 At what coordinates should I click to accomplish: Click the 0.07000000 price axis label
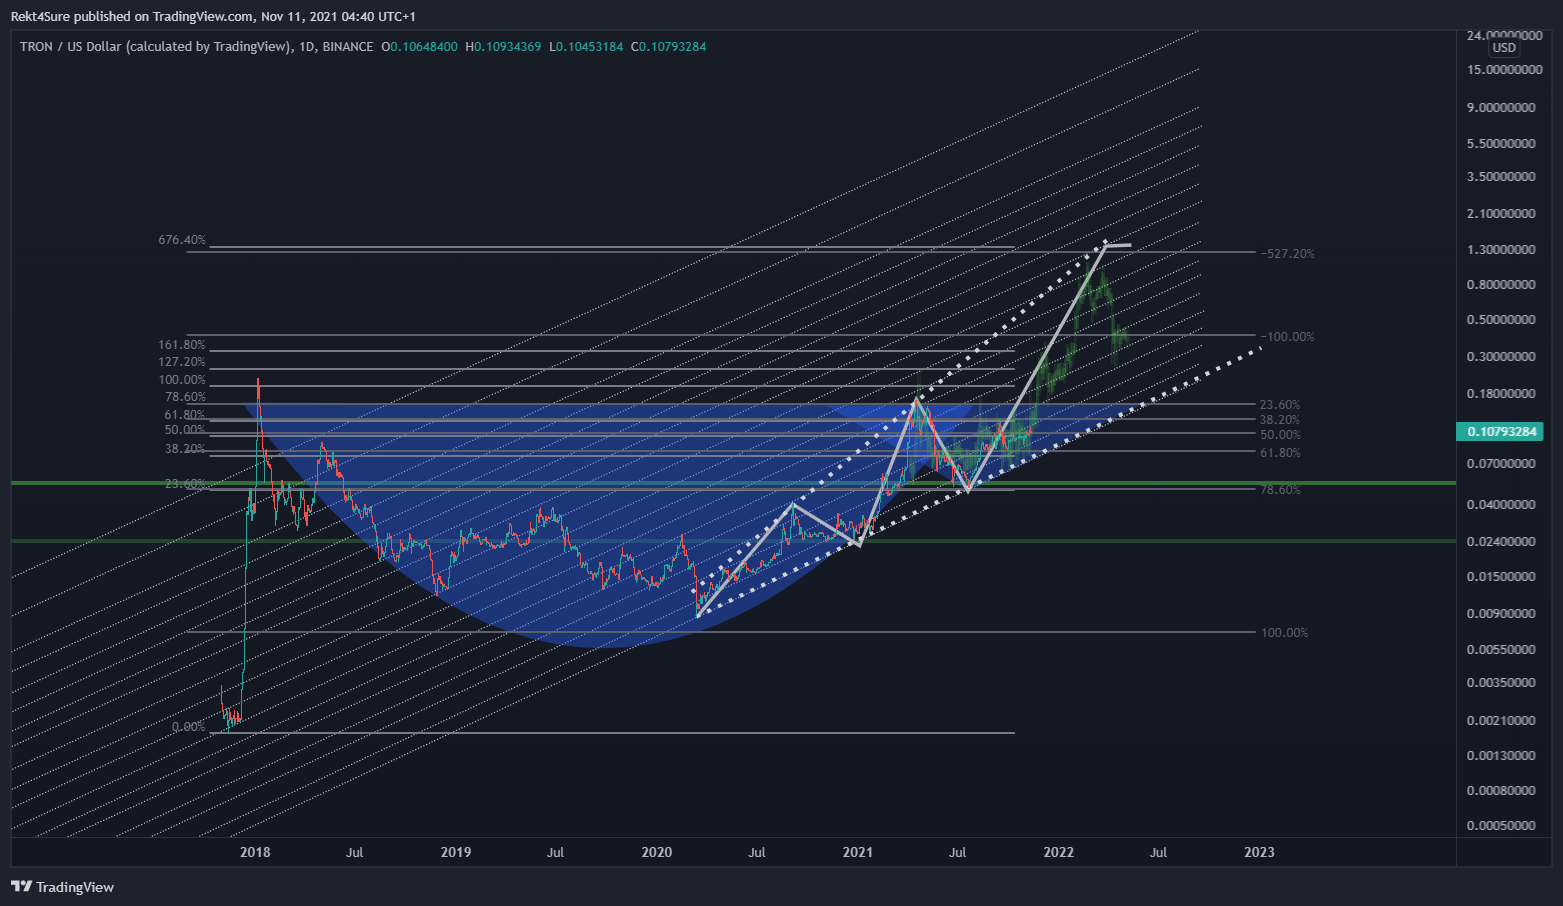pyautogui.click(x=1501, y=464)
